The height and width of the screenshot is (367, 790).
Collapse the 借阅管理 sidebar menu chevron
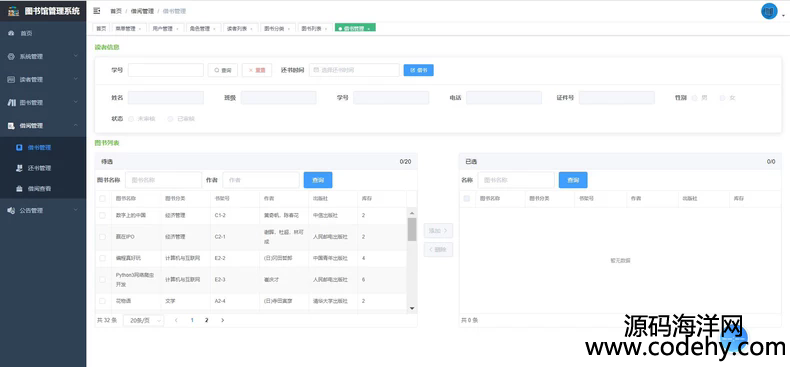(x=76, y=125)
